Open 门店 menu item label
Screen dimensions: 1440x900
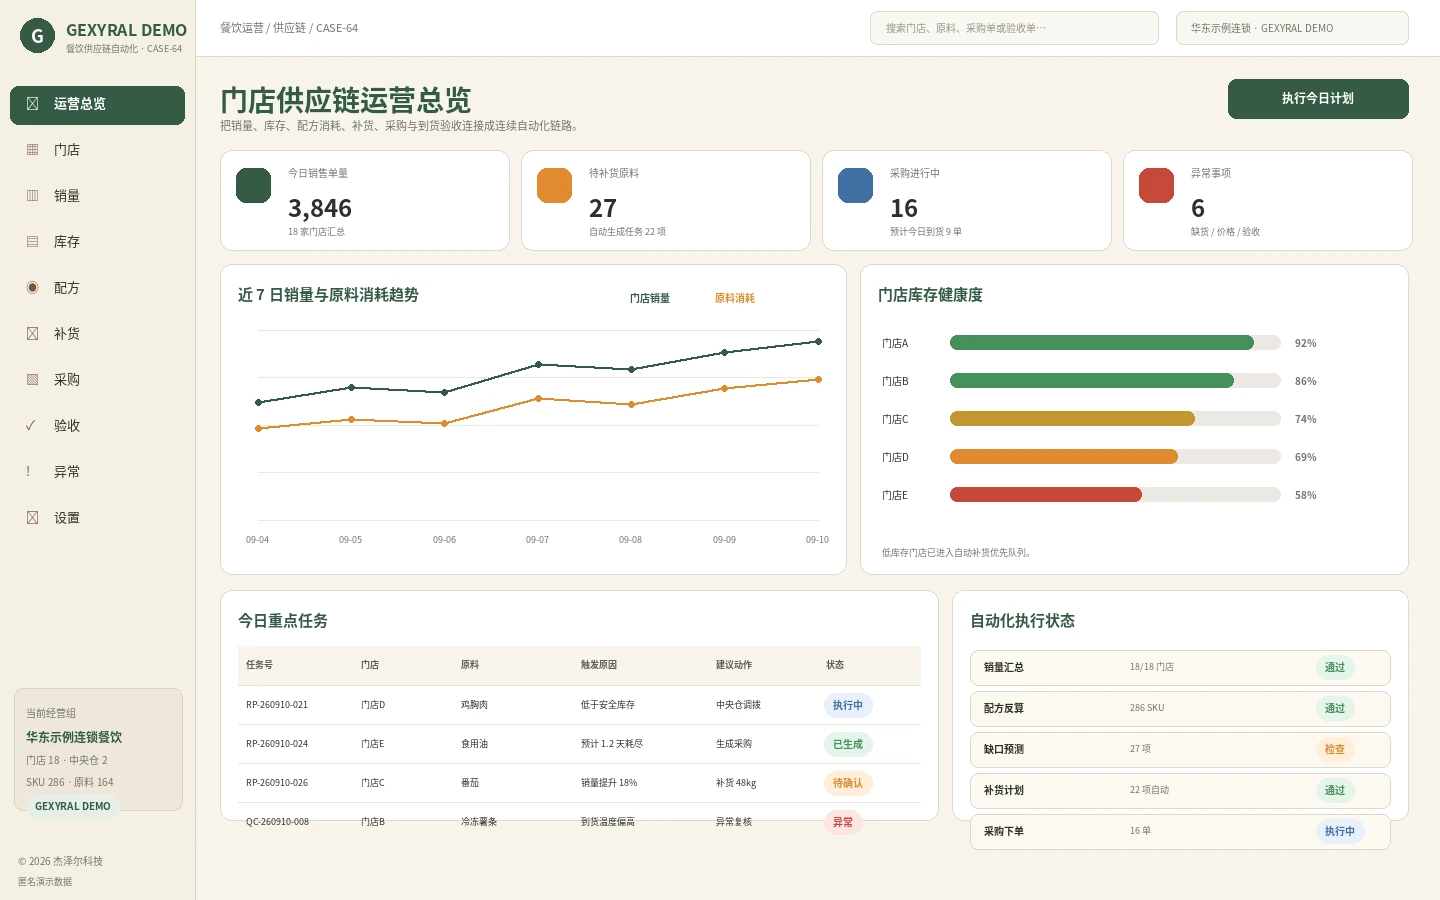(67, 150)
